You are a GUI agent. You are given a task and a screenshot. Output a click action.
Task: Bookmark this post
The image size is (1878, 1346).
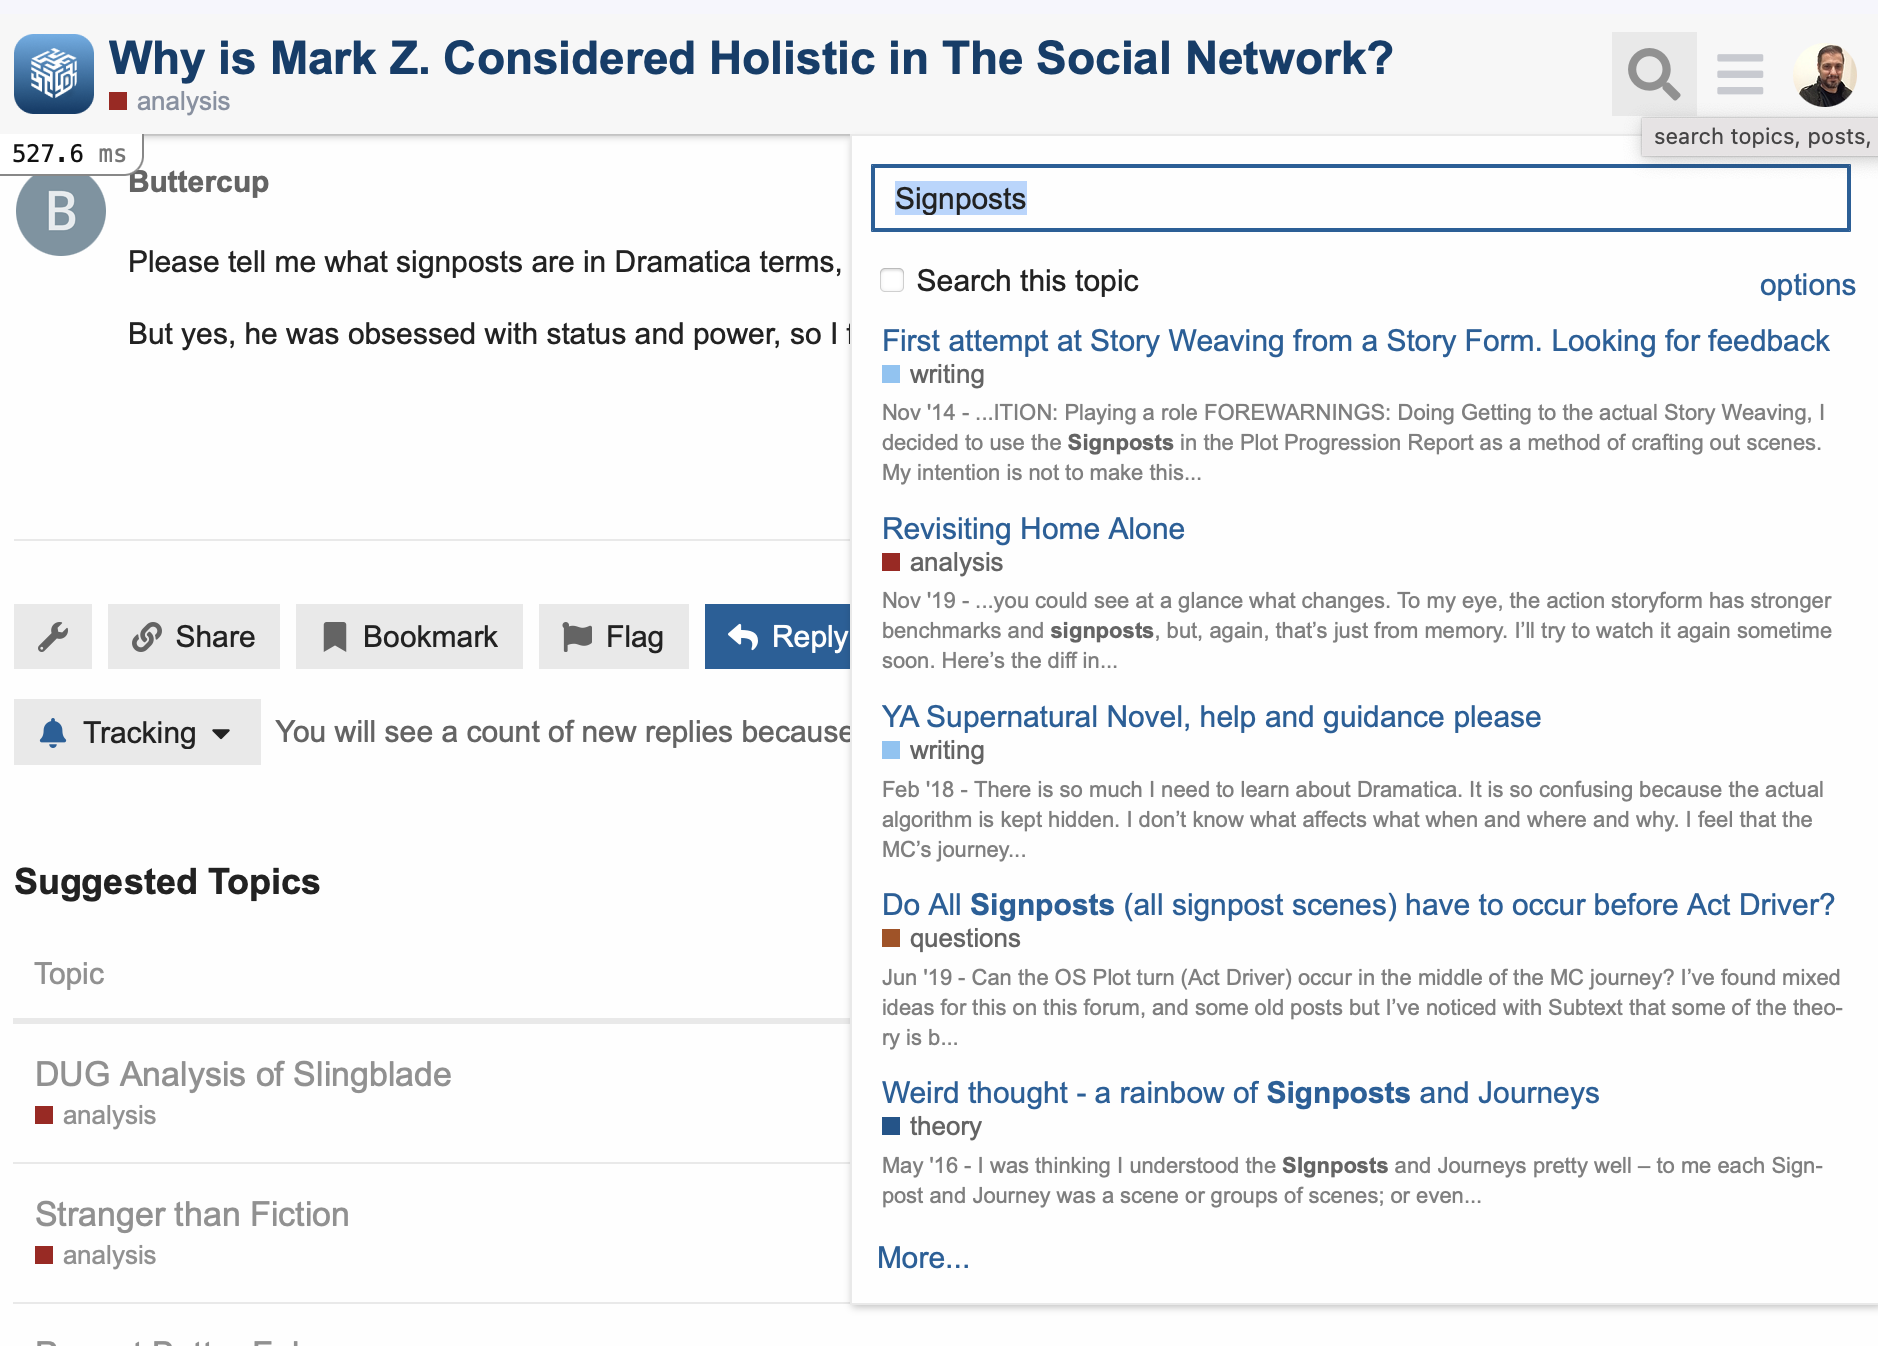click(x=409, y=636)
